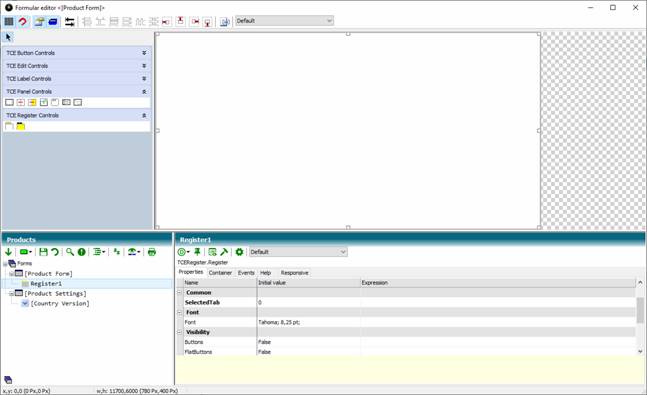Screen dimensions: 647x395
Task: Click the green gear settings icon
Action: pyautogui.click(x=239, y=252)
